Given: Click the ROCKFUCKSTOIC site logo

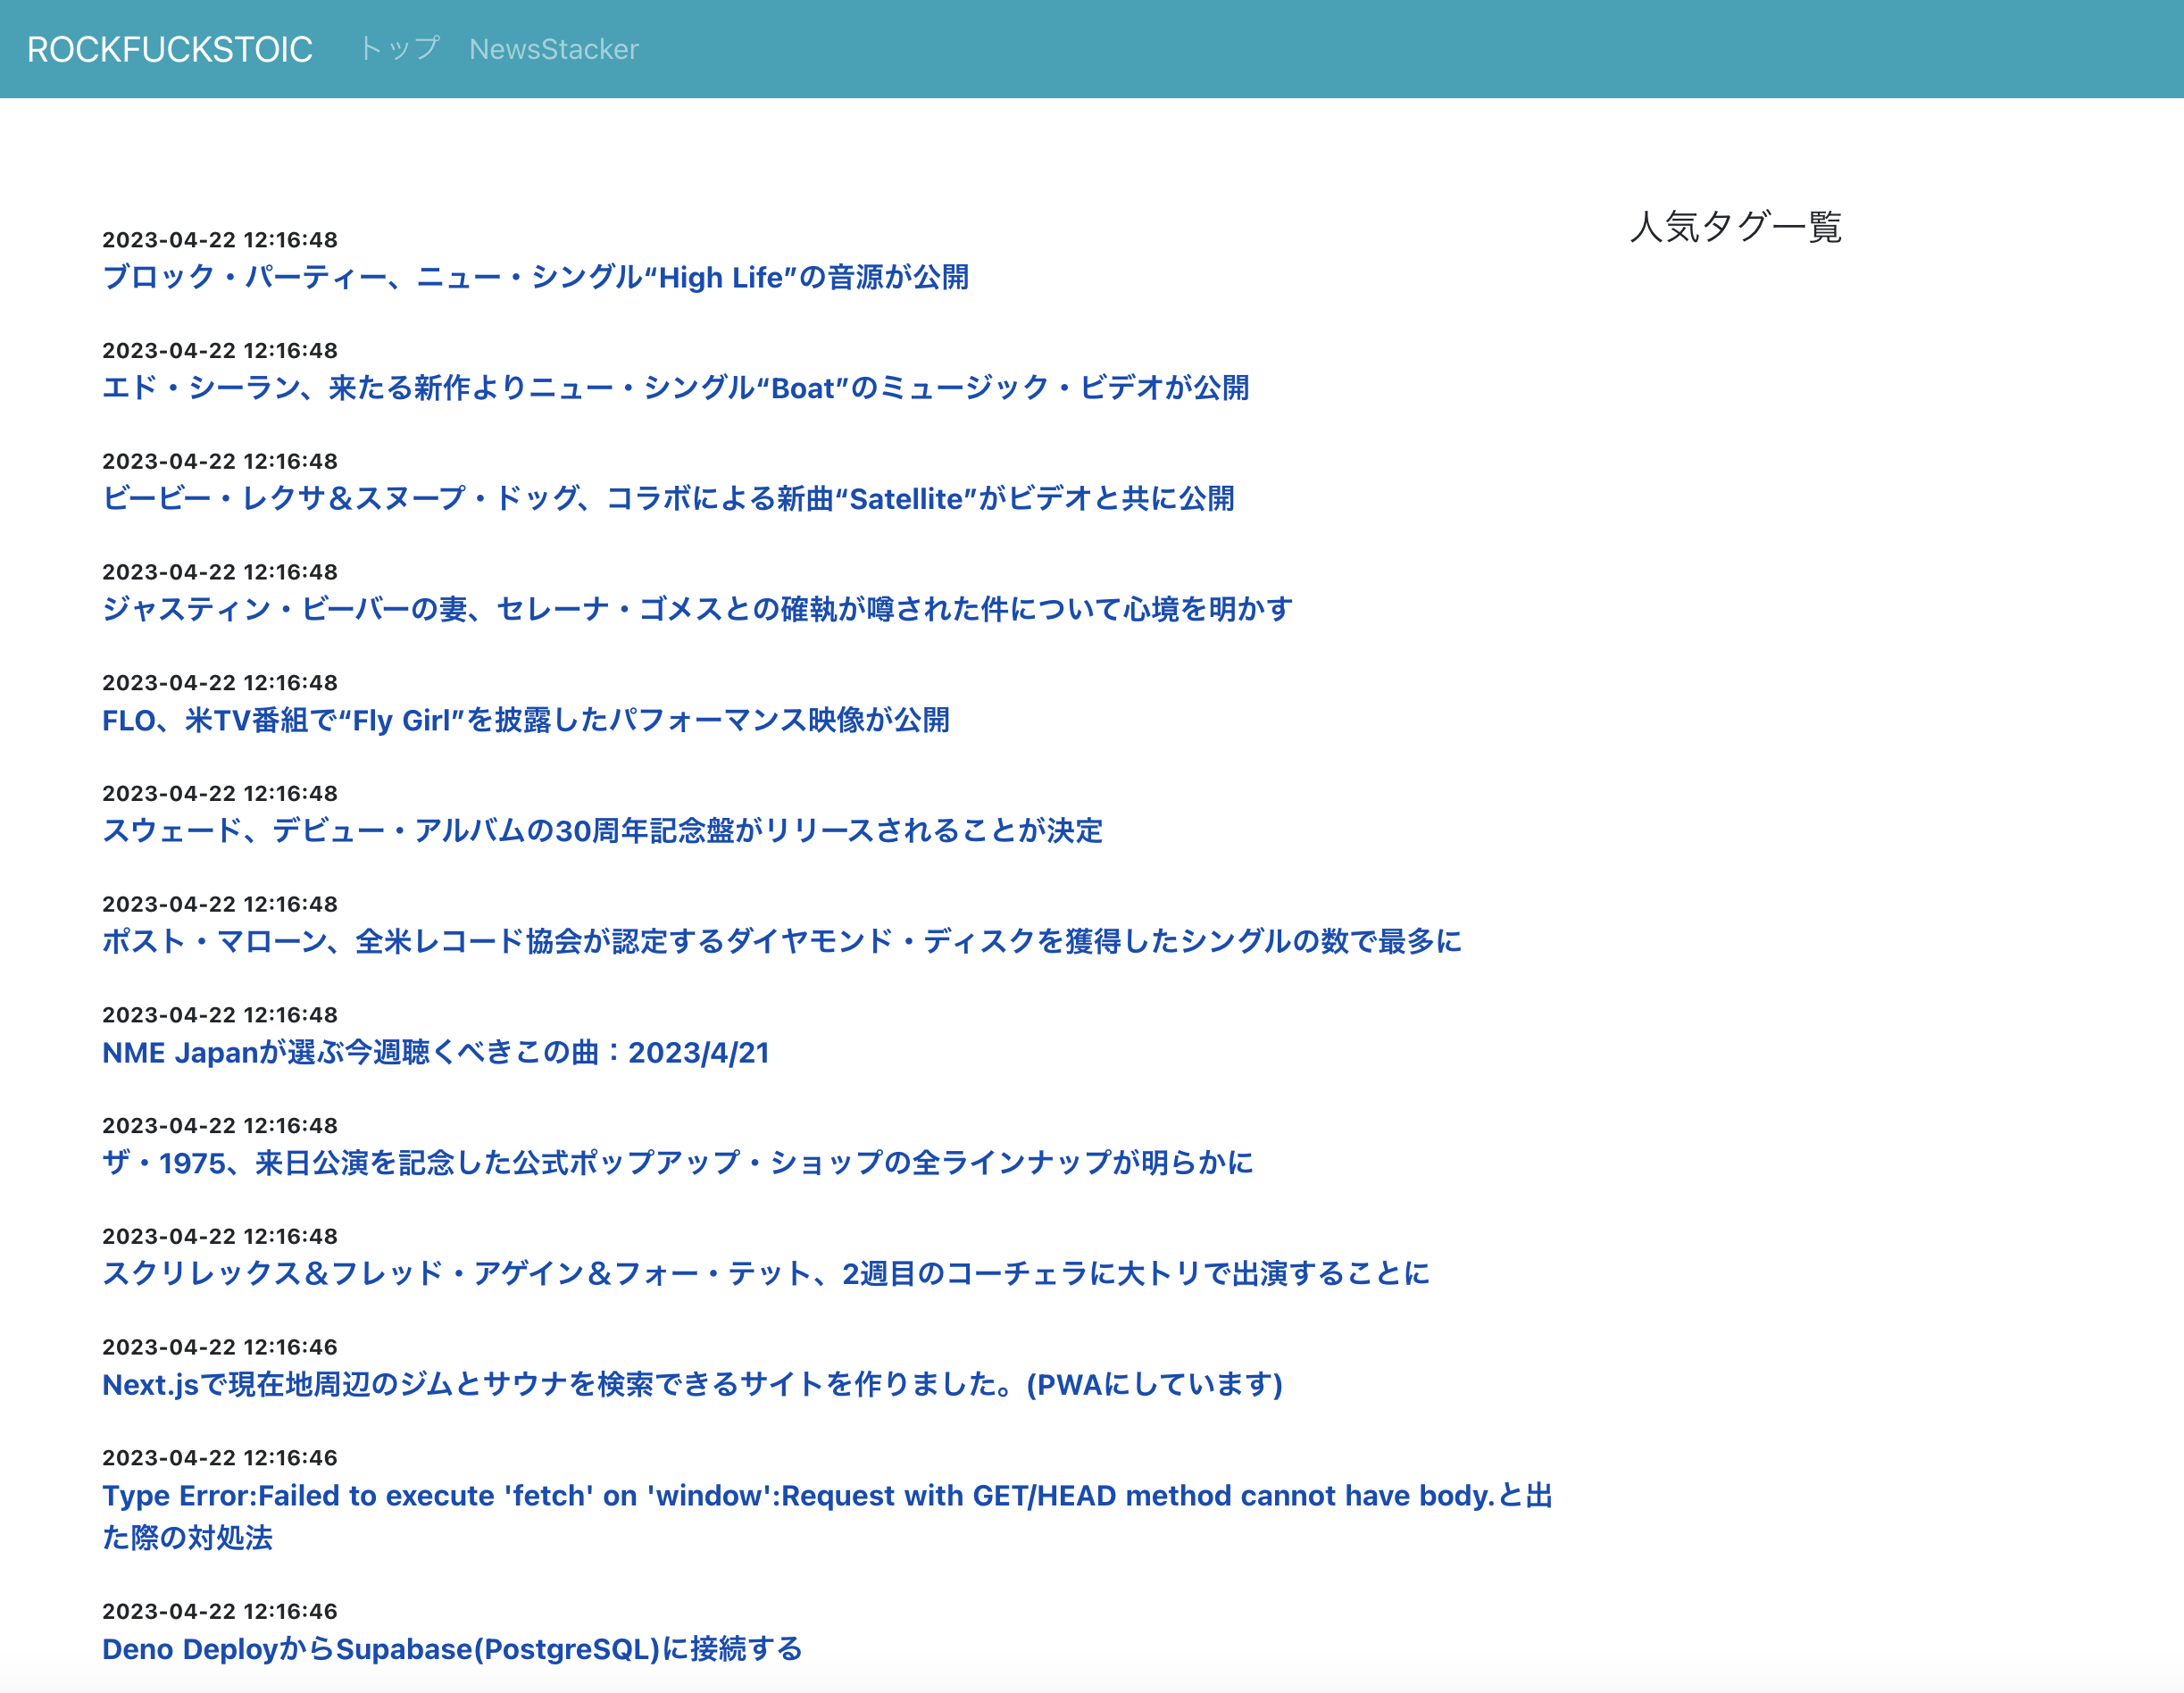Looking at the screenshot, I should [x=169, y=49].
